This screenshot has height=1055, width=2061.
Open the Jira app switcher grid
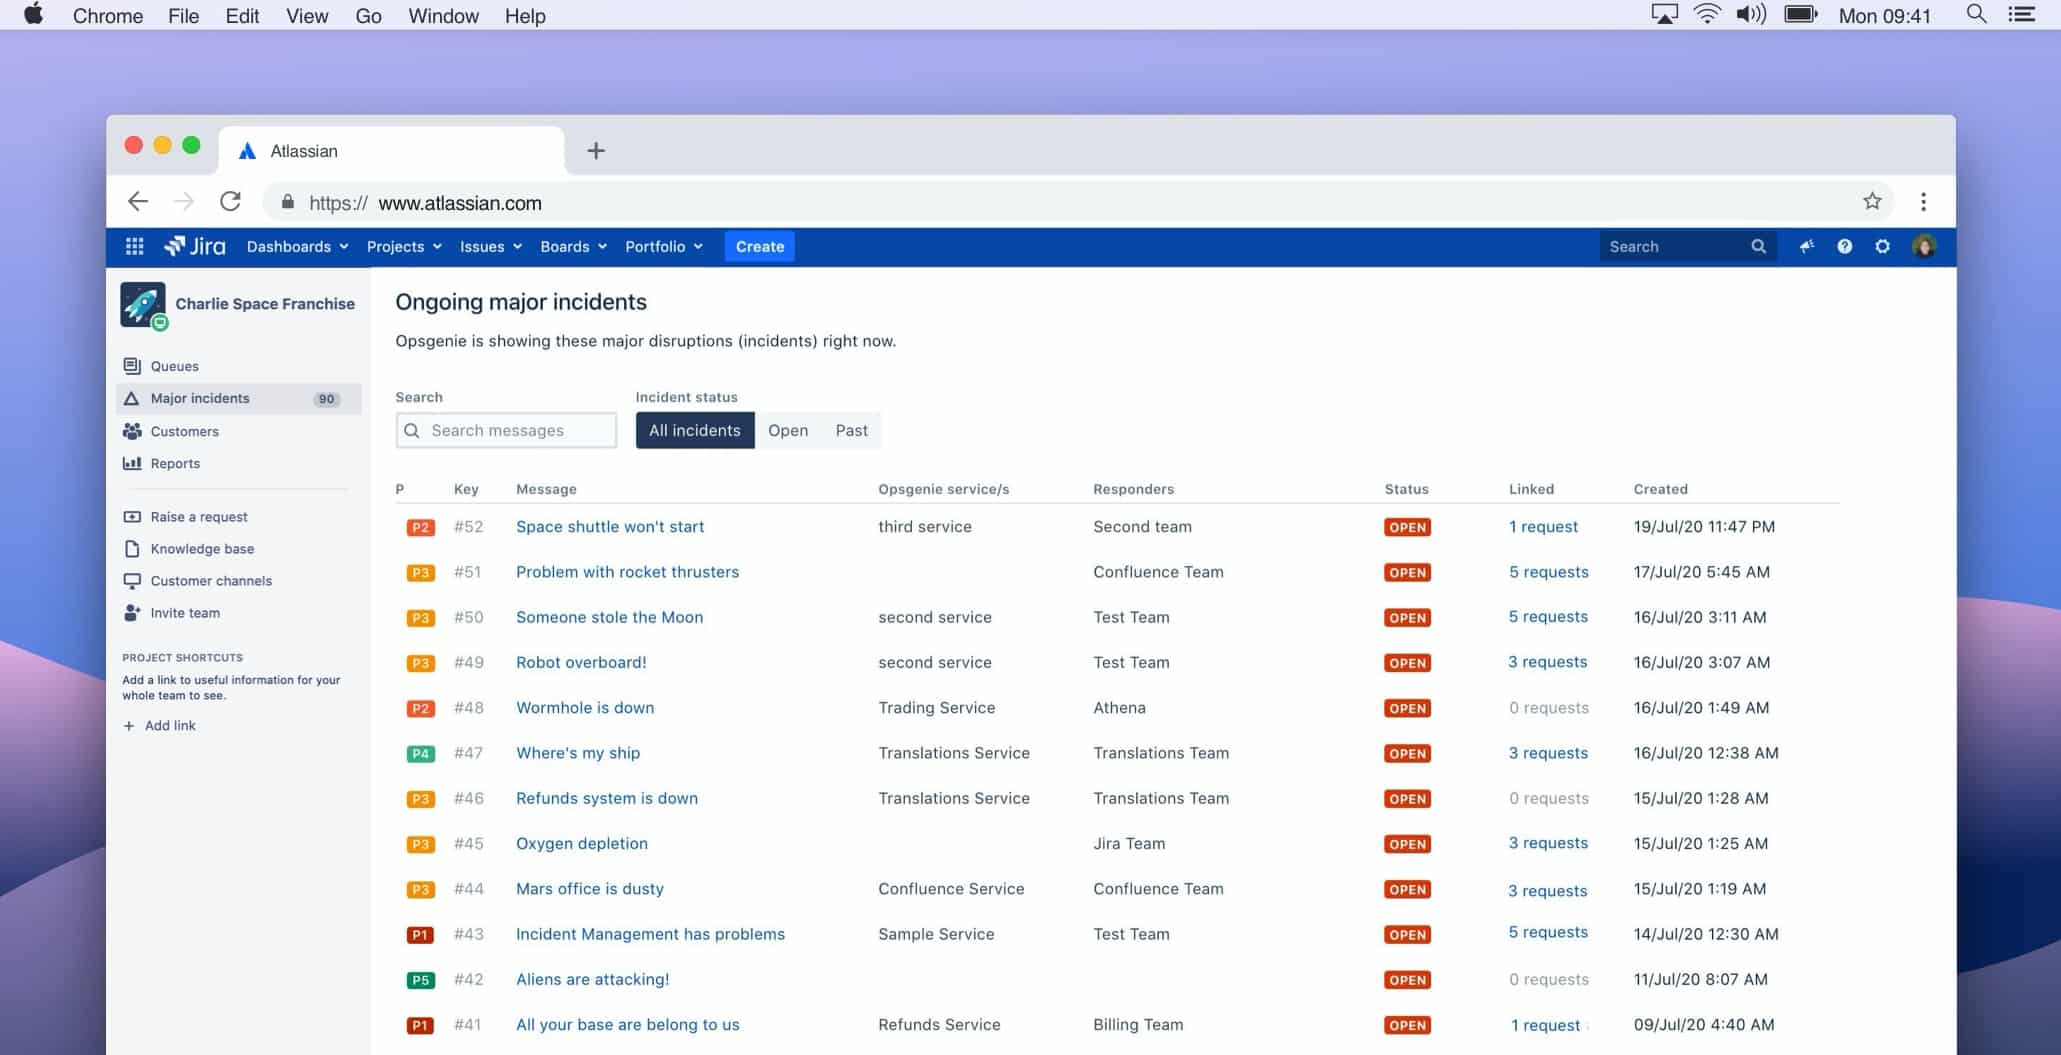pos(134,246)
